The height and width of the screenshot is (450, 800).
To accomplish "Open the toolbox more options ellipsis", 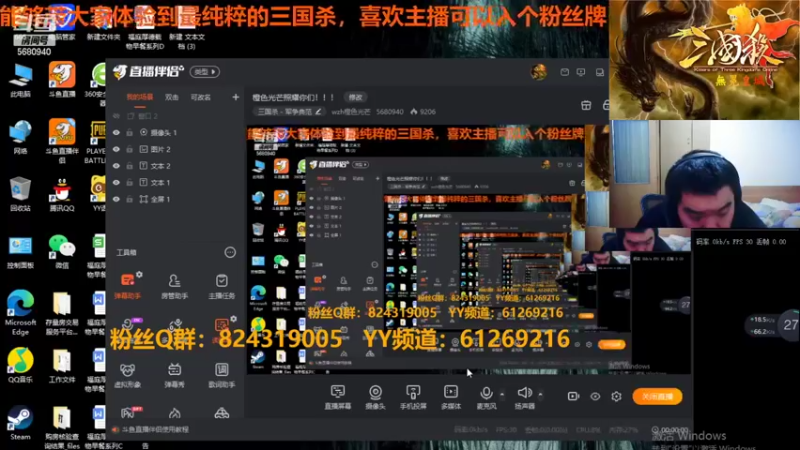I will pos(230,252).
